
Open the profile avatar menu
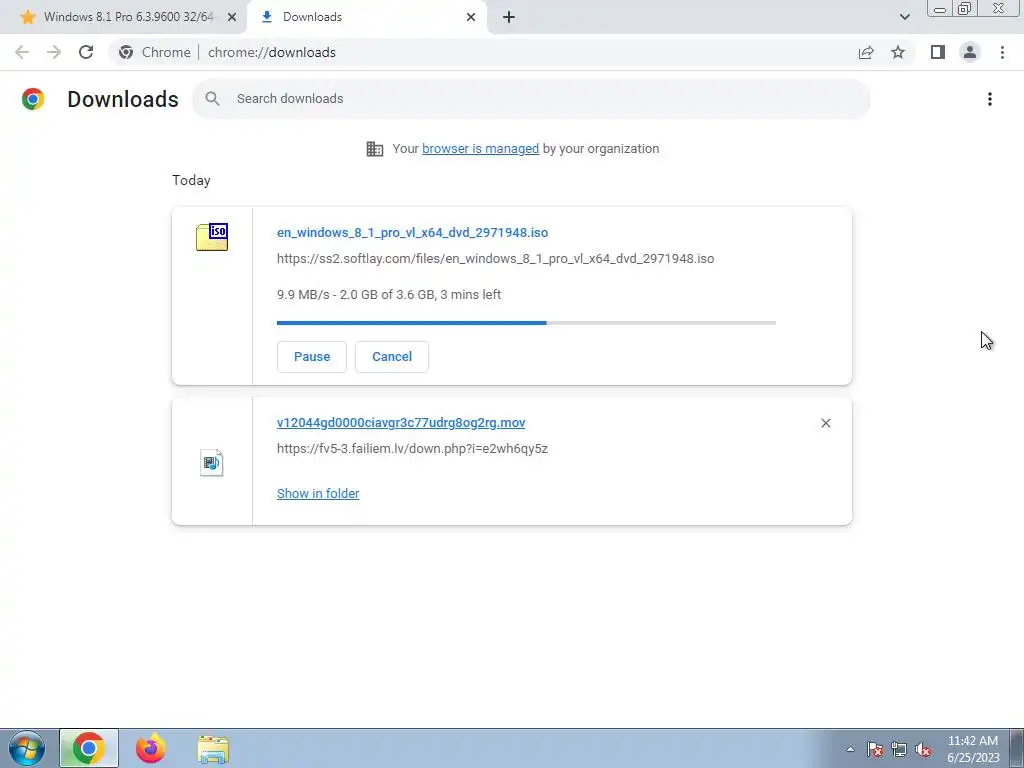click(x=970, y=52)
